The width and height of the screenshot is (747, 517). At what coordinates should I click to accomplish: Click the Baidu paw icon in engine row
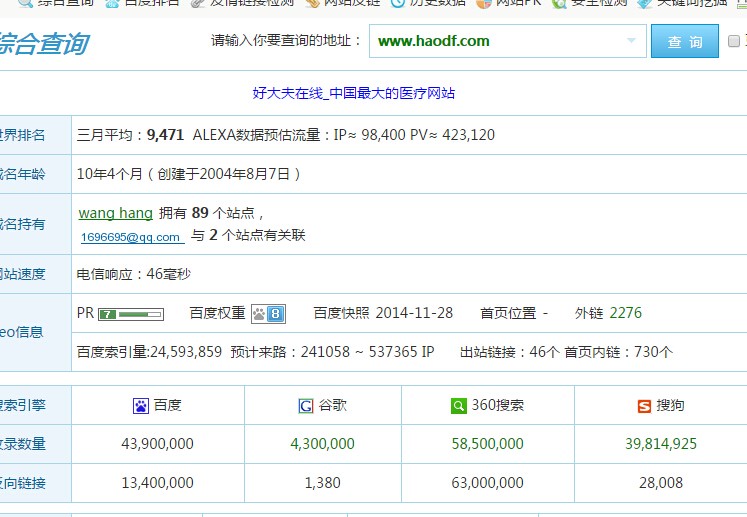tap(141, 406)
